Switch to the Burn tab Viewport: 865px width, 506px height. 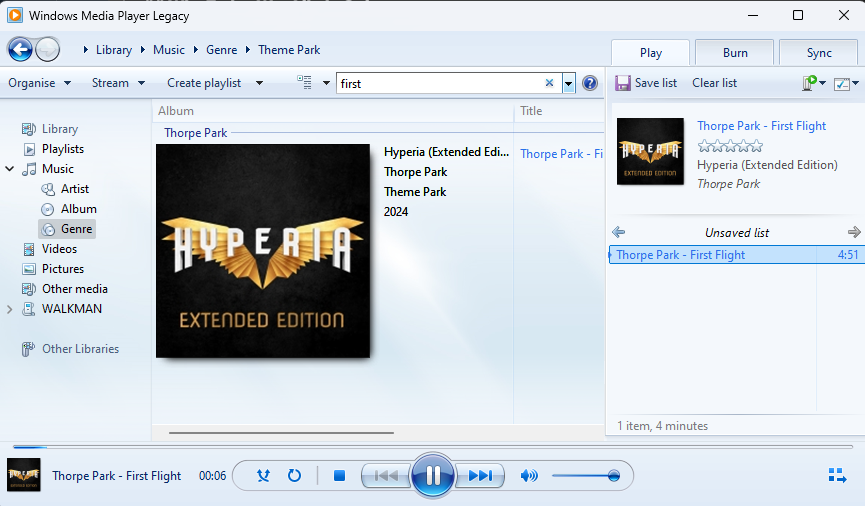click(x=735, y=53)
